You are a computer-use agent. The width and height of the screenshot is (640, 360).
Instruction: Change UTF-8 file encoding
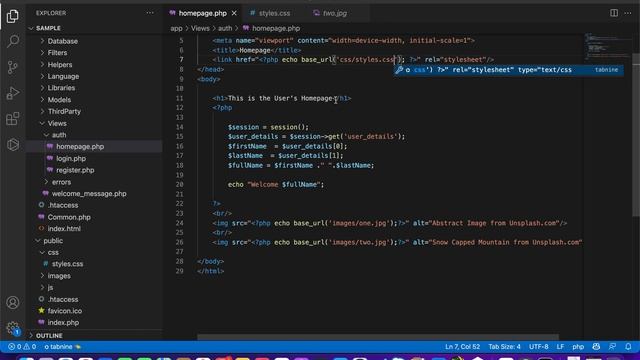[538, 347]
